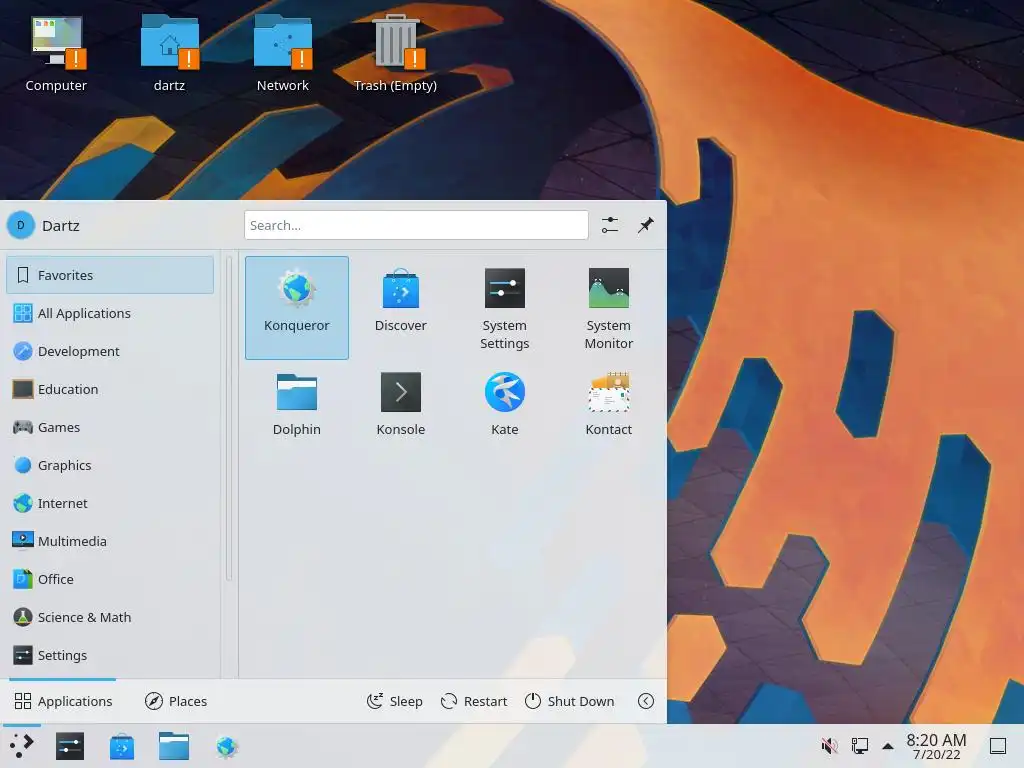The image size is (1024, 768).
Task: Open the network tray icon
Action: pyautogui.click(x=859, y=745)
